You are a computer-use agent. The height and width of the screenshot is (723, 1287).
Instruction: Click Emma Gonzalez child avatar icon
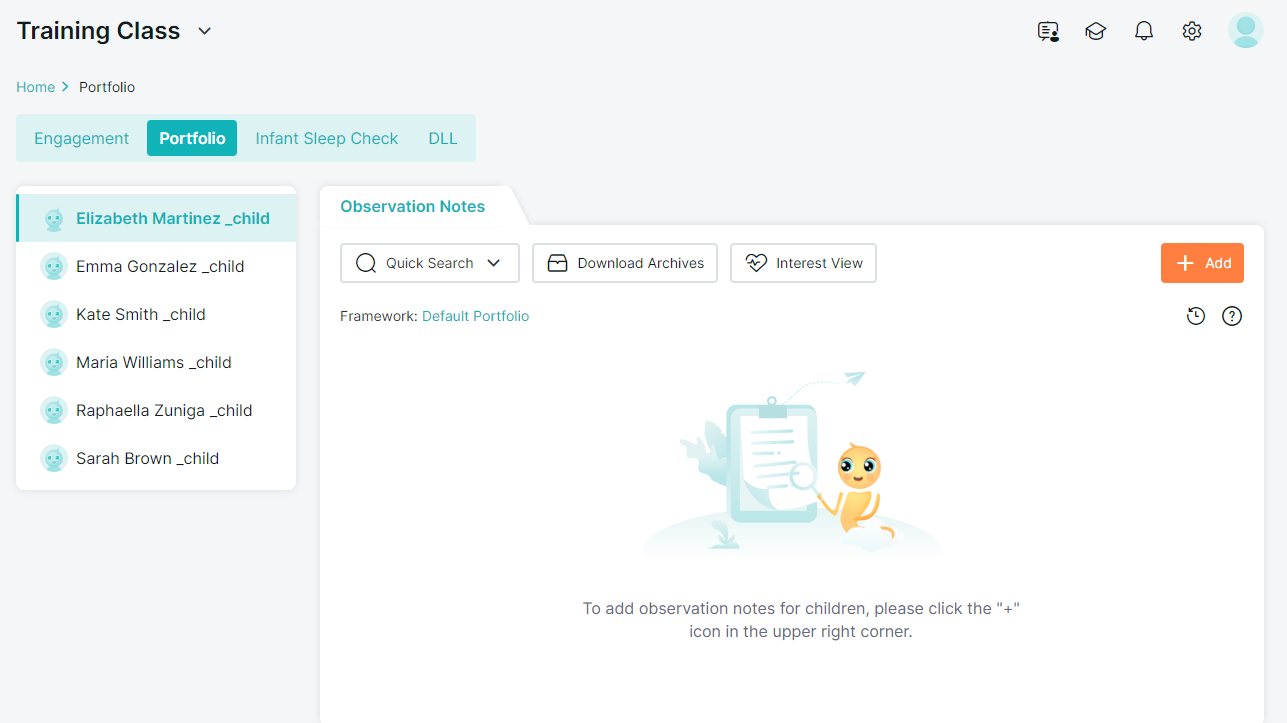(54, 266)
